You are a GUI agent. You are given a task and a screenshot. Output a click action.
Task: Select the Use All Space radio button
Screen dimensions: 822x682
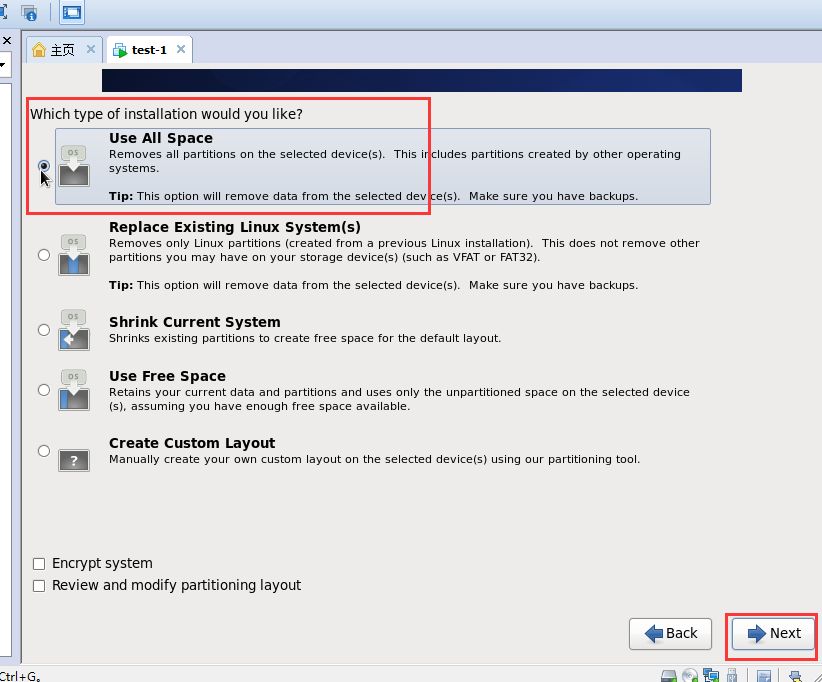click(x=44, y=166)
